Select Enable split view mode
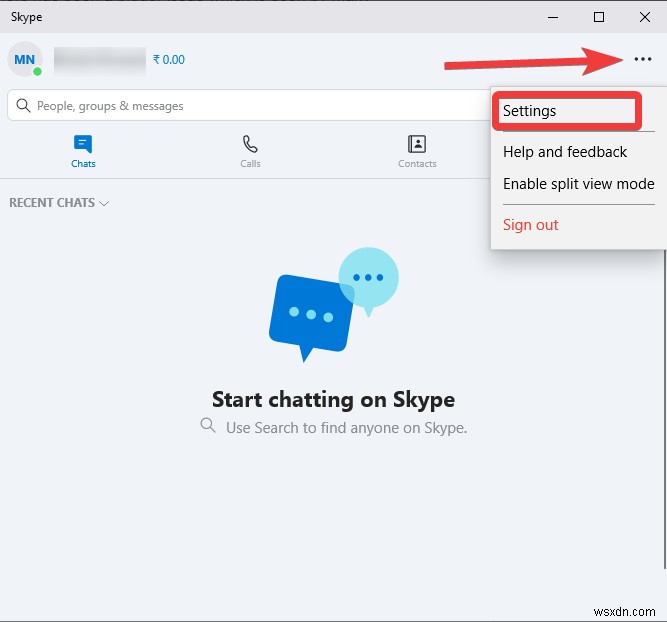Viewport: 667px width, 622px height. point(579,184)
